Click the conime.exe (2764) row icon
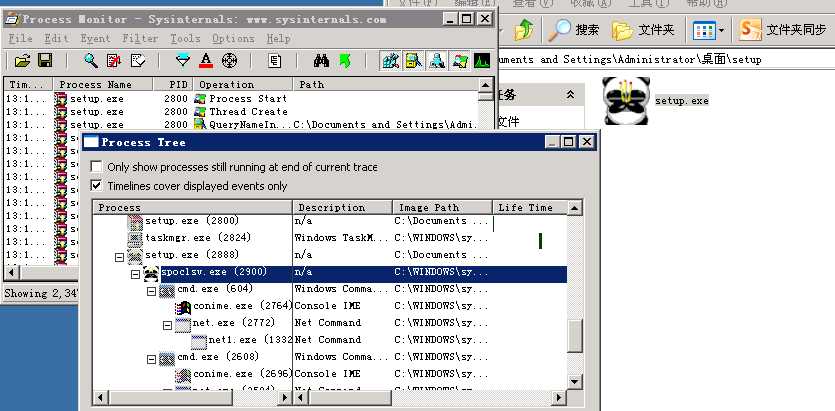The width and height of the screenshot is (835, 411). pos(183,307)
